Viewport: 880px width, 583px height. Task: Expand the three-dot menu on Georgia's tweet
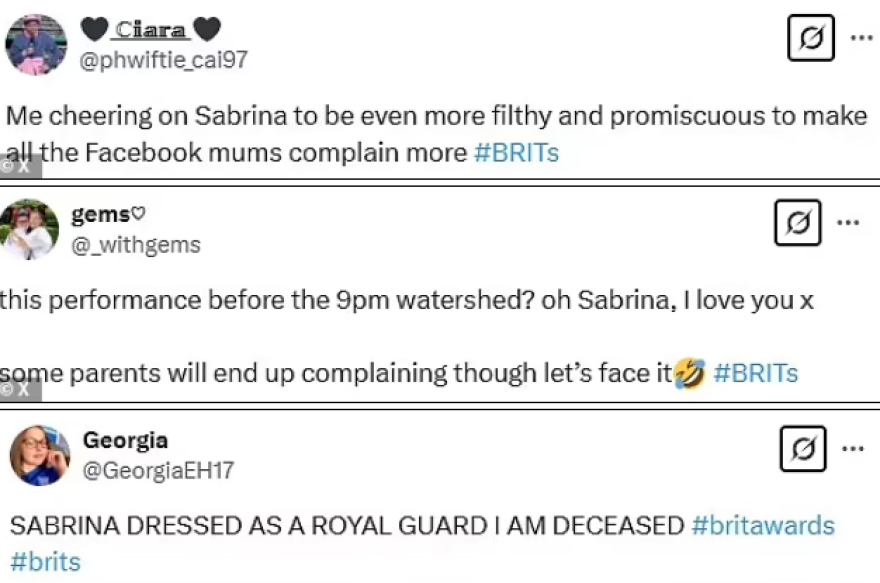pyautogui.click(x=853, y=449)
